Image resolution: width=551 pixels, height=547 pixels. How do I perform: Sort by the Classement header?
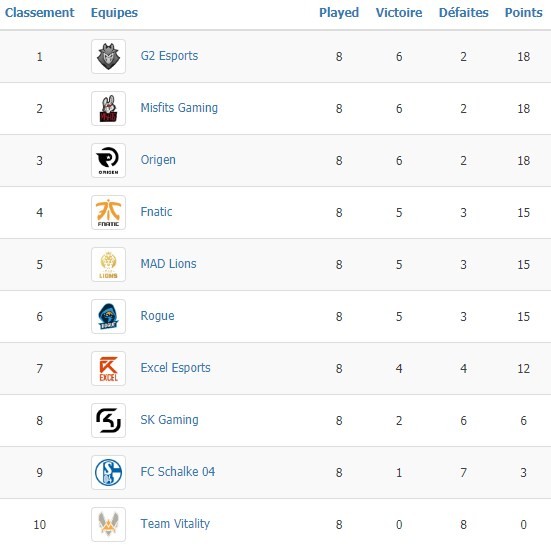[39, 13]
